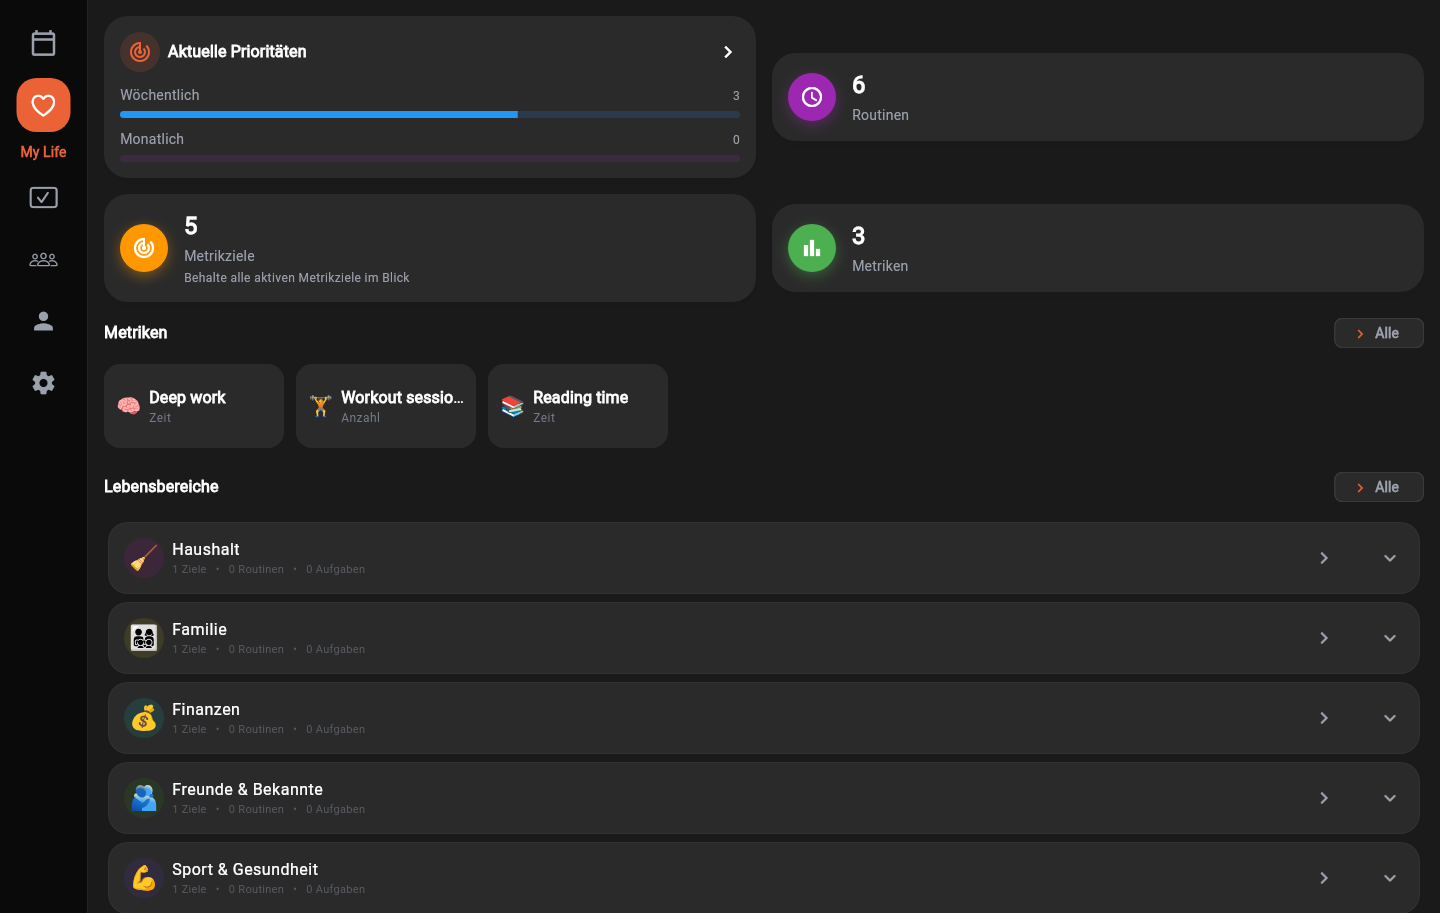Click the Familie icon
The image size is (1440, 913).
pos(144,638)
